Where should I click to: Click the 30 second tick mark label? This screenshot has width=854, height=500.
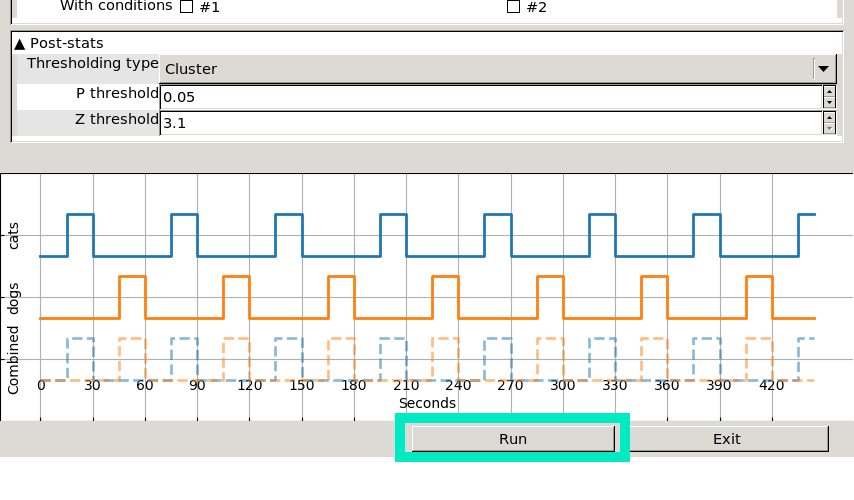coord(93,386)
